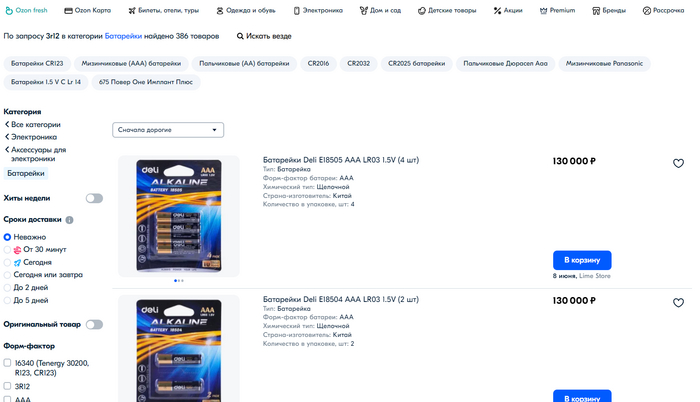The image size is (700, 402).
Task: Open Электроника category in top bar
Action: pos(318,10)
